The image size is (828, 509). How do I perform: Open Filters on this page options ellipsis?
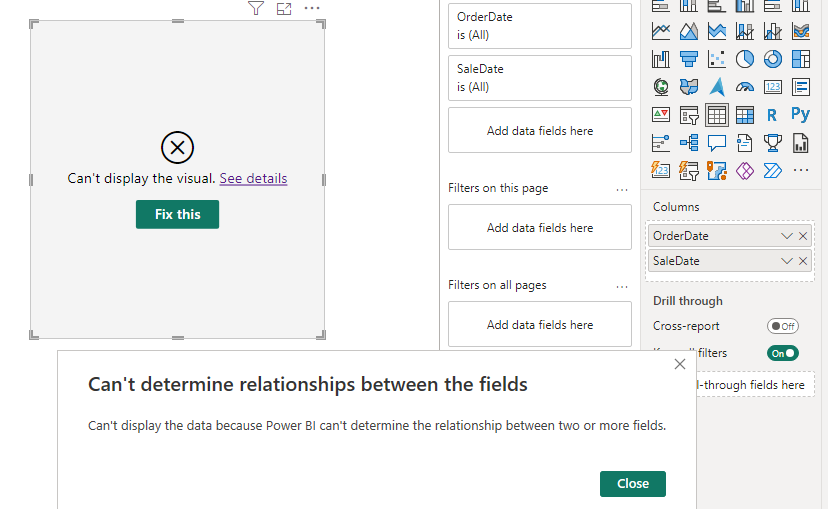coord(622,189)
